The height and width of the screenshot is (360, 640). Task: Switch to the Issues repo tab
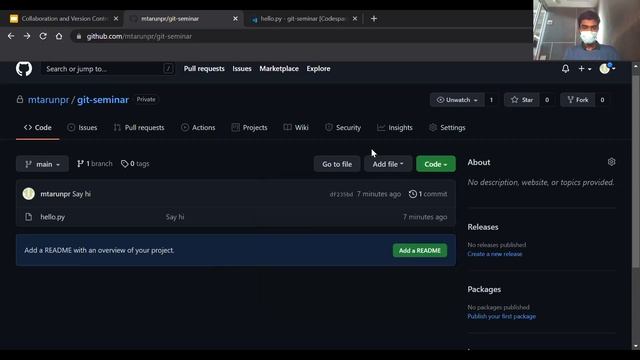click(x=82, y=128)
